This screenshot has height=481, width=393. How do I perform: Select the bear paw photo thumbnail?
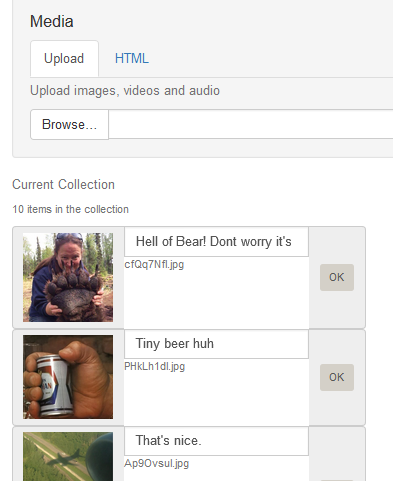pos(68,277)
